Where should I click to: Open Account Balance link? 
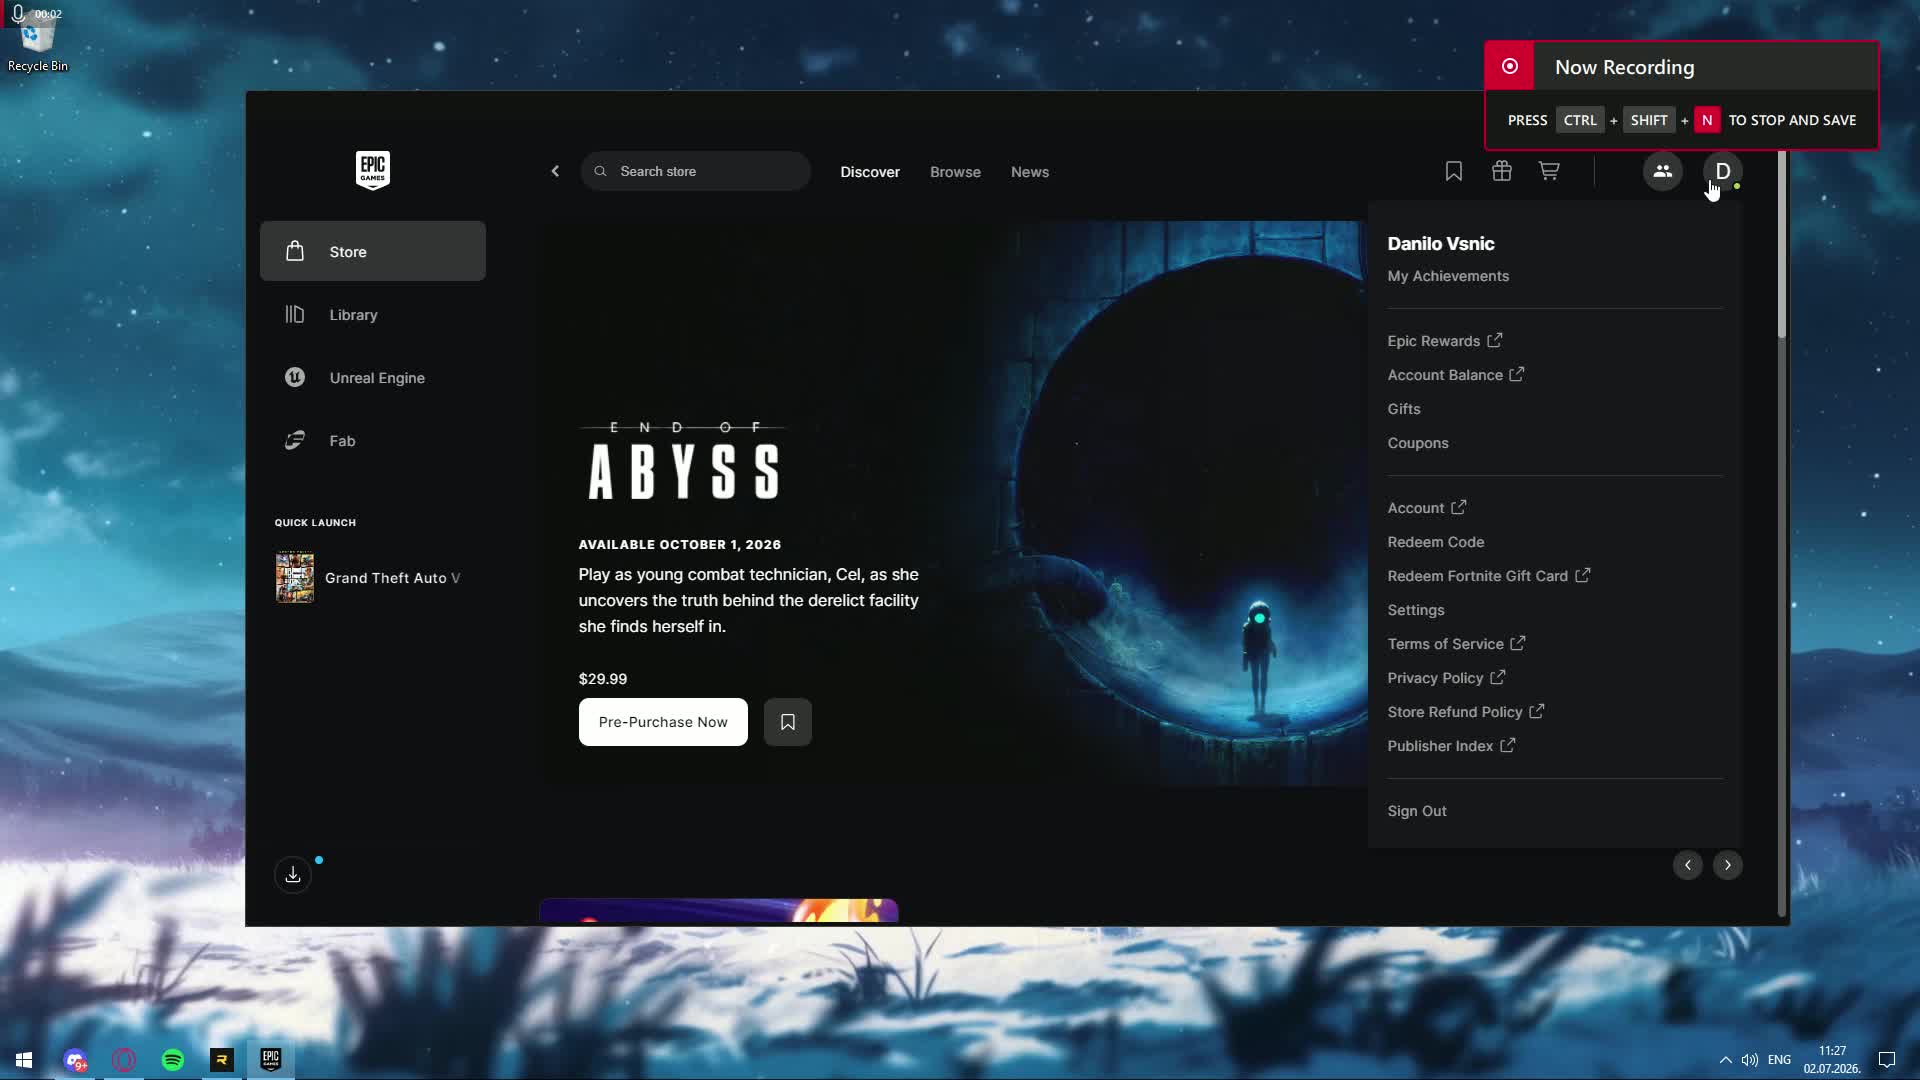pos(1455,375)
